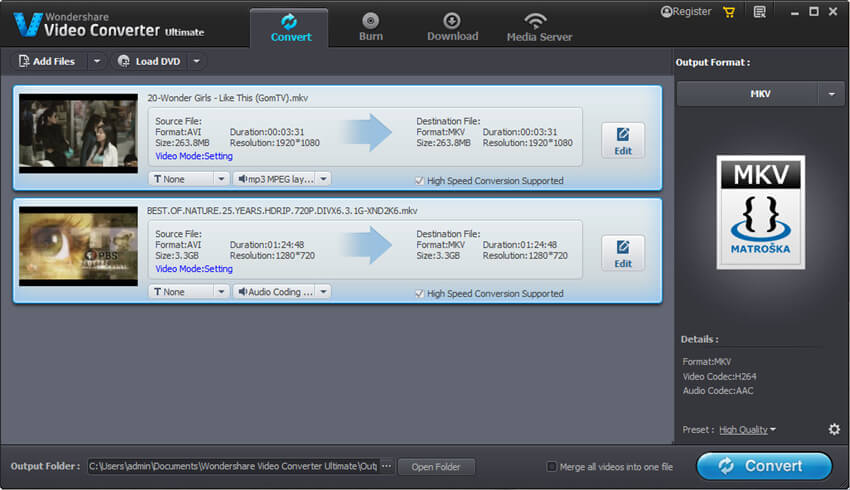Image resolution: width=850 pixels, height=490 pixels.
Task: Click the Audio Codec:AAC detail text
Action: (x=718, y=391)
